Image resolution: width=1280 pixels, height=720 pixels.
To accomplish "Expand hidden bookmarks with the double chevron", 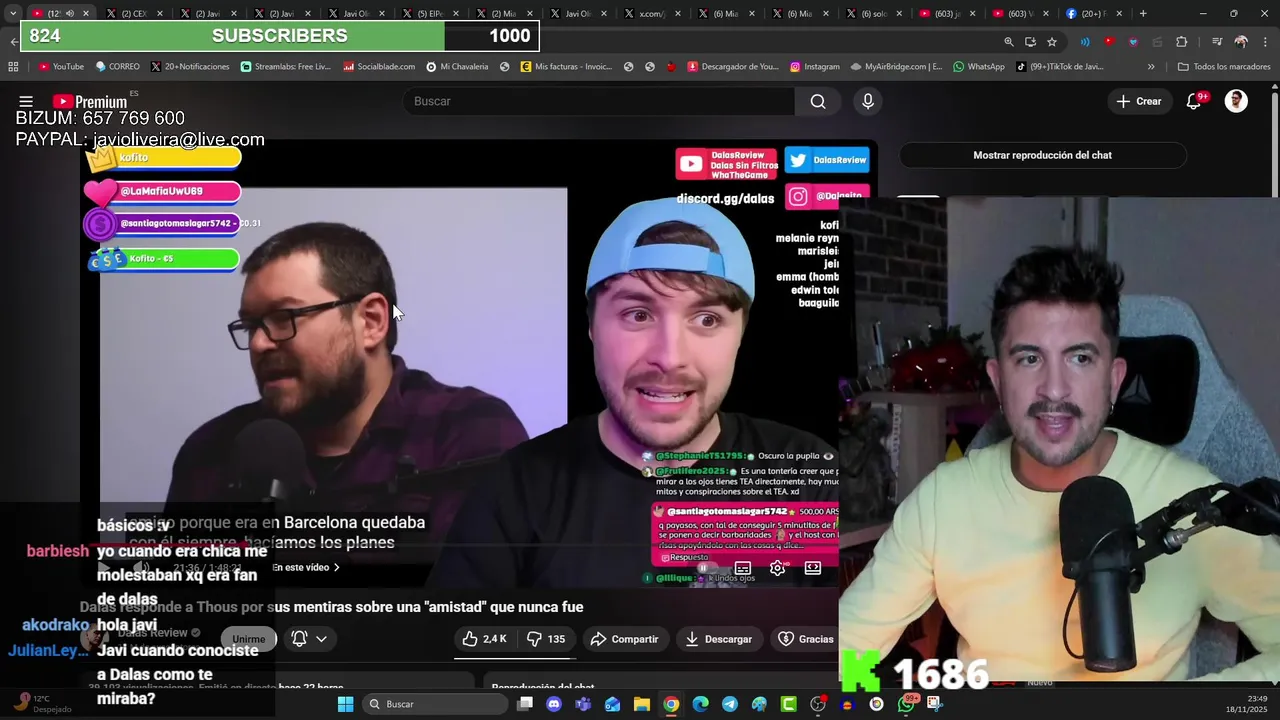I will (x=1151, y=67).
